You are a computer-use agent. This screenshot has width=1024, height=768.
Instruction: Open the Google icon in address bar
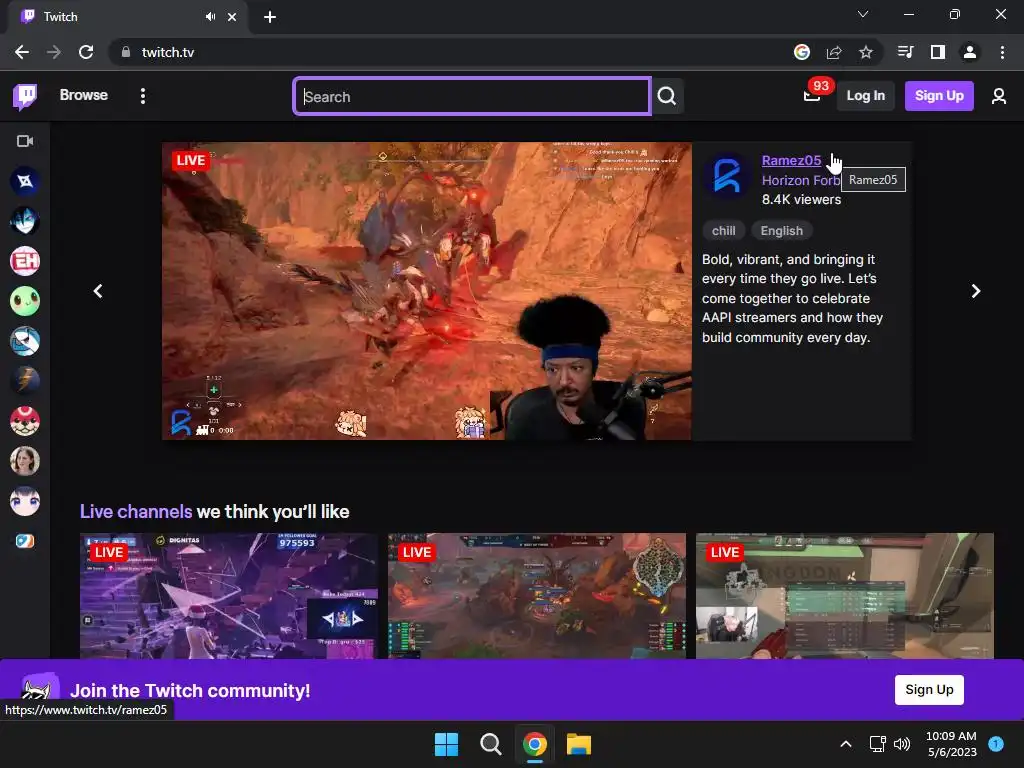pos(802,52)
